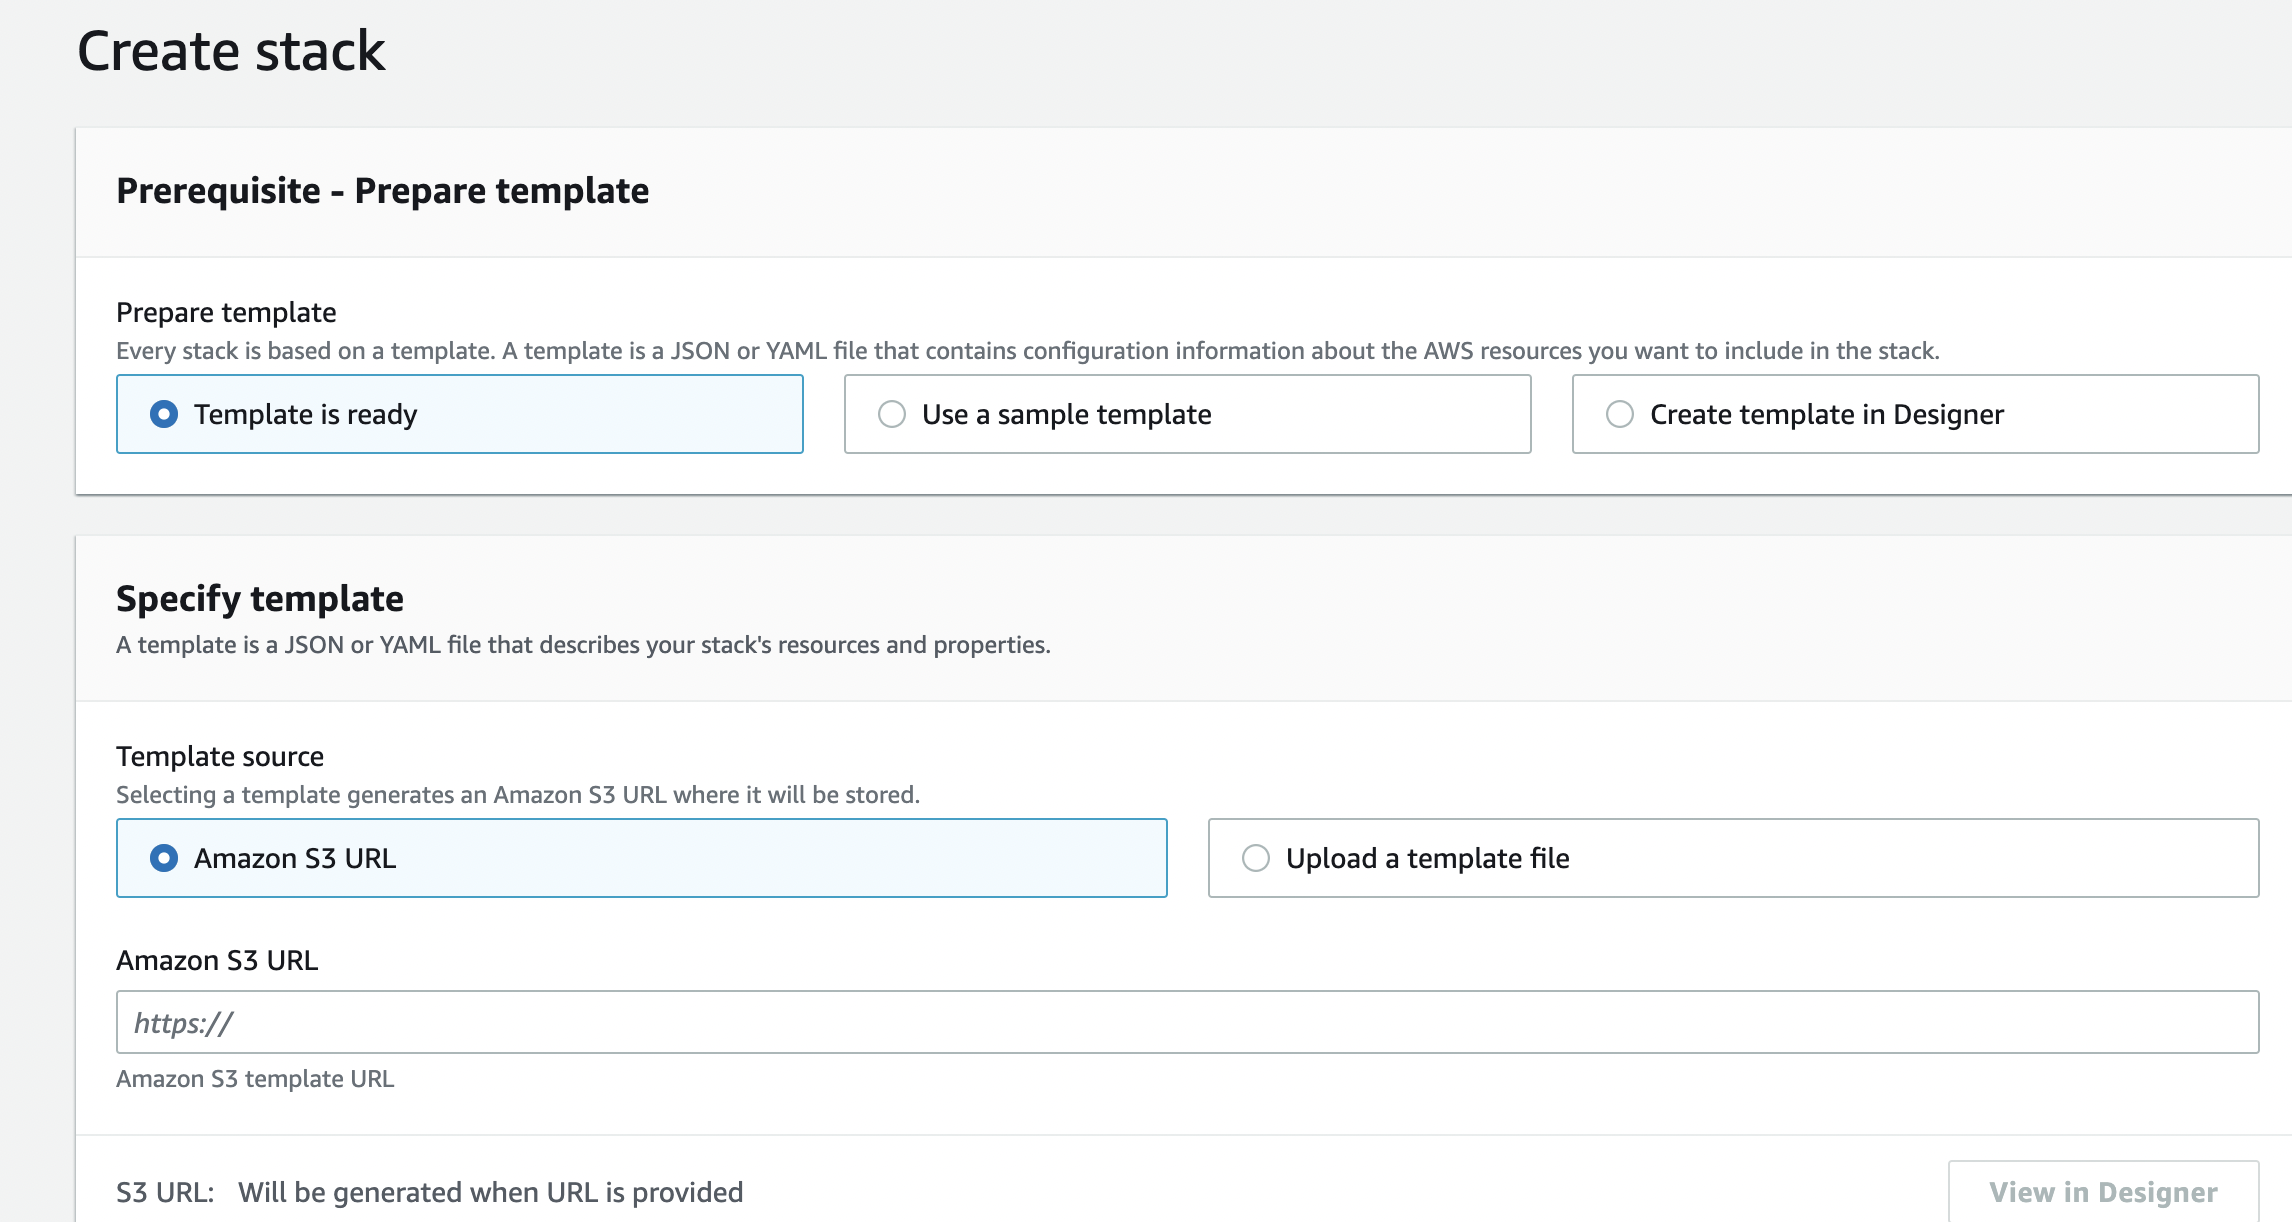Click 'Selecting a template generates an Amazon S3 URL' text
Image resolution: width=2292 pixels, height=1222 pixels.
coord(518,795)
